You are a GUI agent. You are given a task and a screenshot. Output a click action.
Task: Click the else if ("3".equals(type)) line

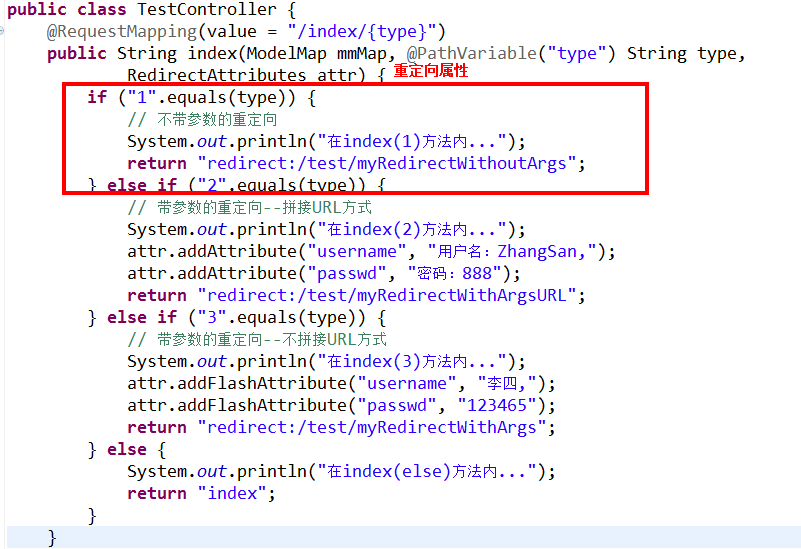click(x=237, y=318)
